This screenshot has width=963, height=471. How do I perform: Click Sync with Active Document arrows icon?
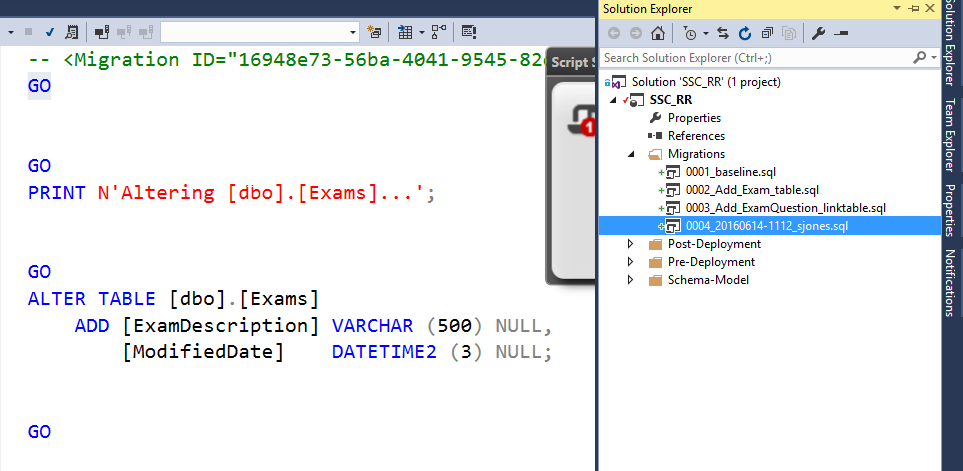tap(722, 33)
